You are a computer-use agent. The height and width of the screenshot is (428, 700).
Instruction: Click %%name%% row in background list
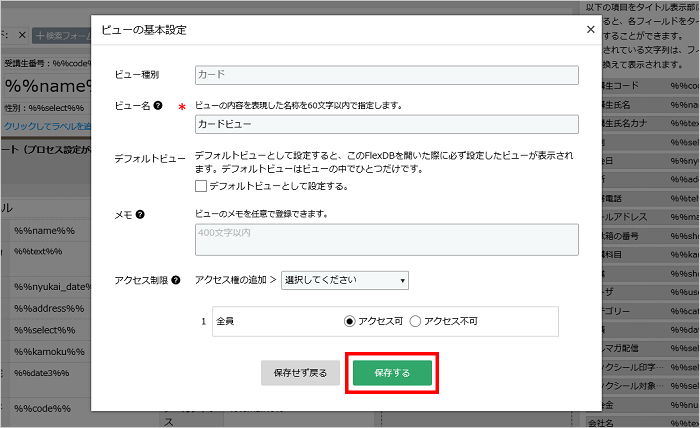pyautogui.click(x=45, y=231)
